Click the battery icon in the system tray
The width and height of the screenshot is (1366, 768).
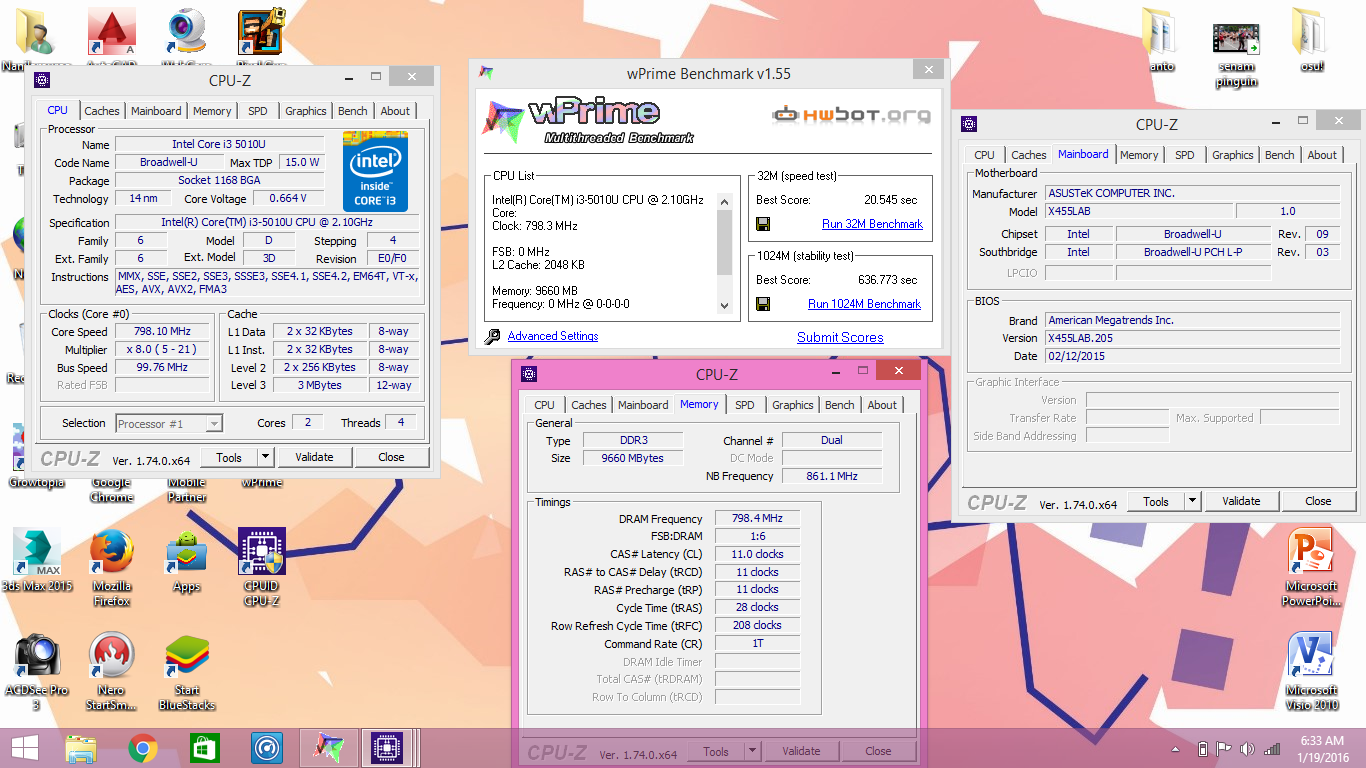(x=1203, y=749)
